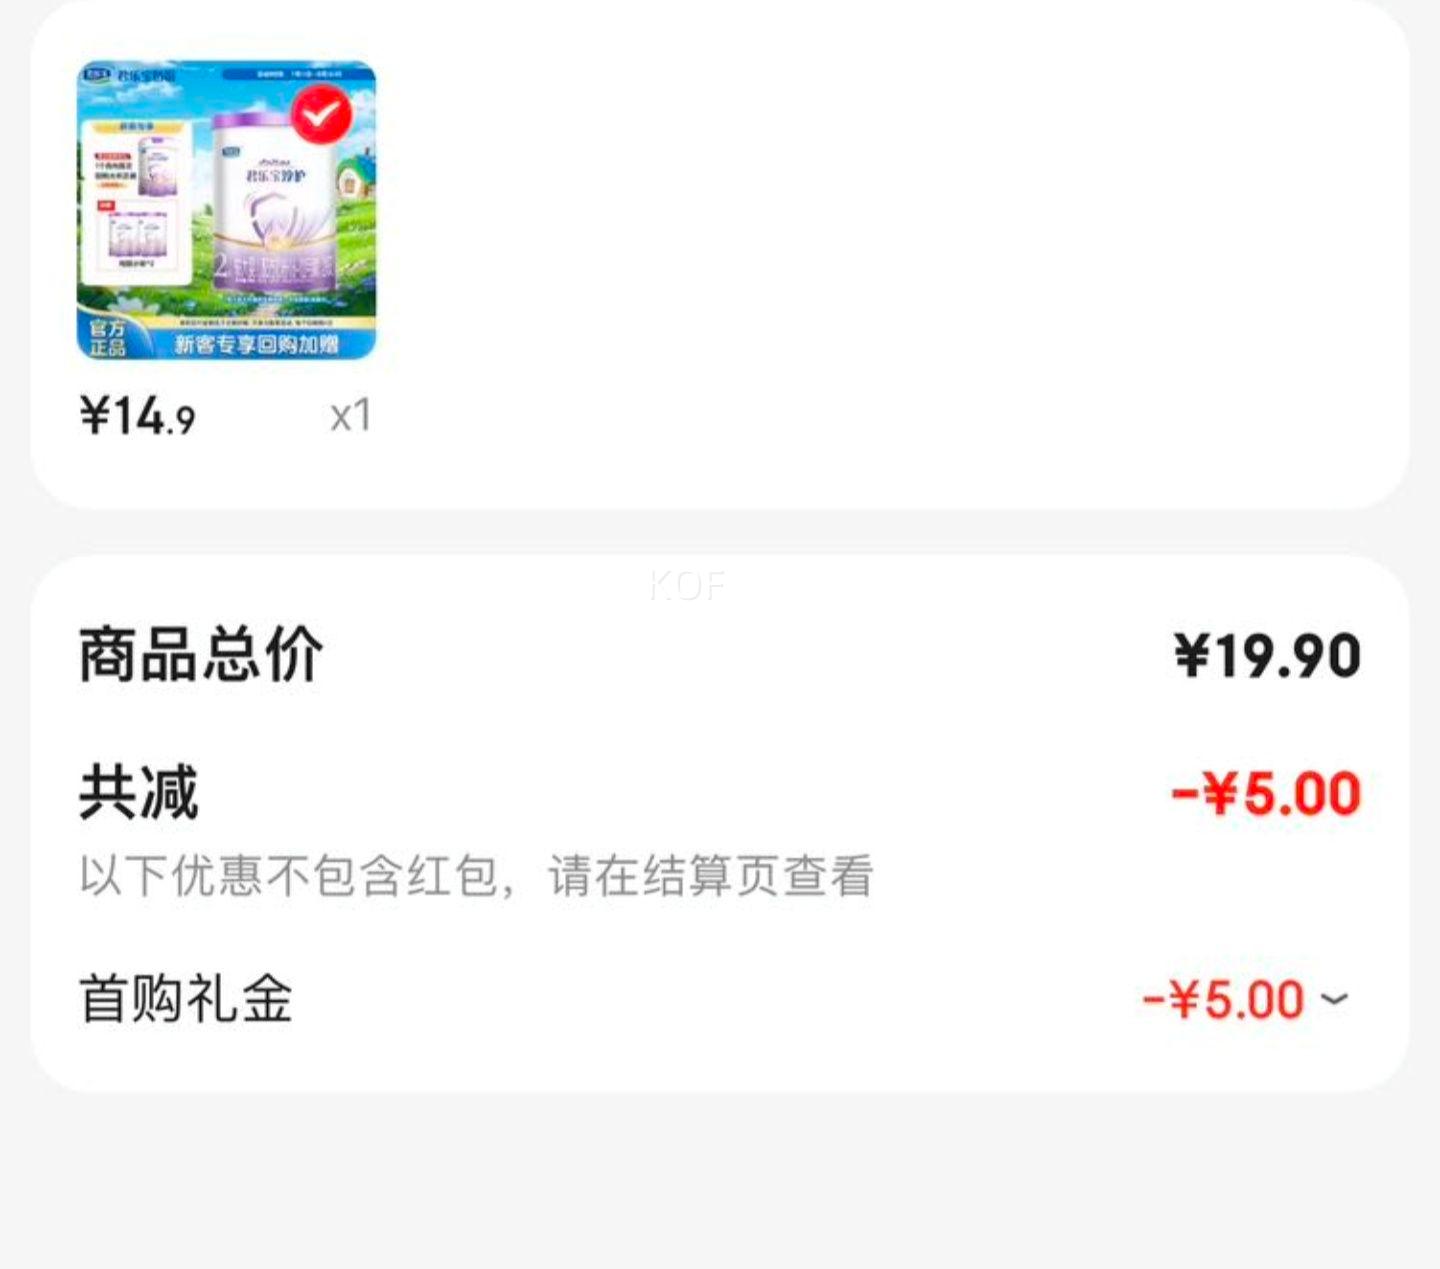Open the milk powder product thumbnail
1440x1269 pixels.
[x=227, y=210]
